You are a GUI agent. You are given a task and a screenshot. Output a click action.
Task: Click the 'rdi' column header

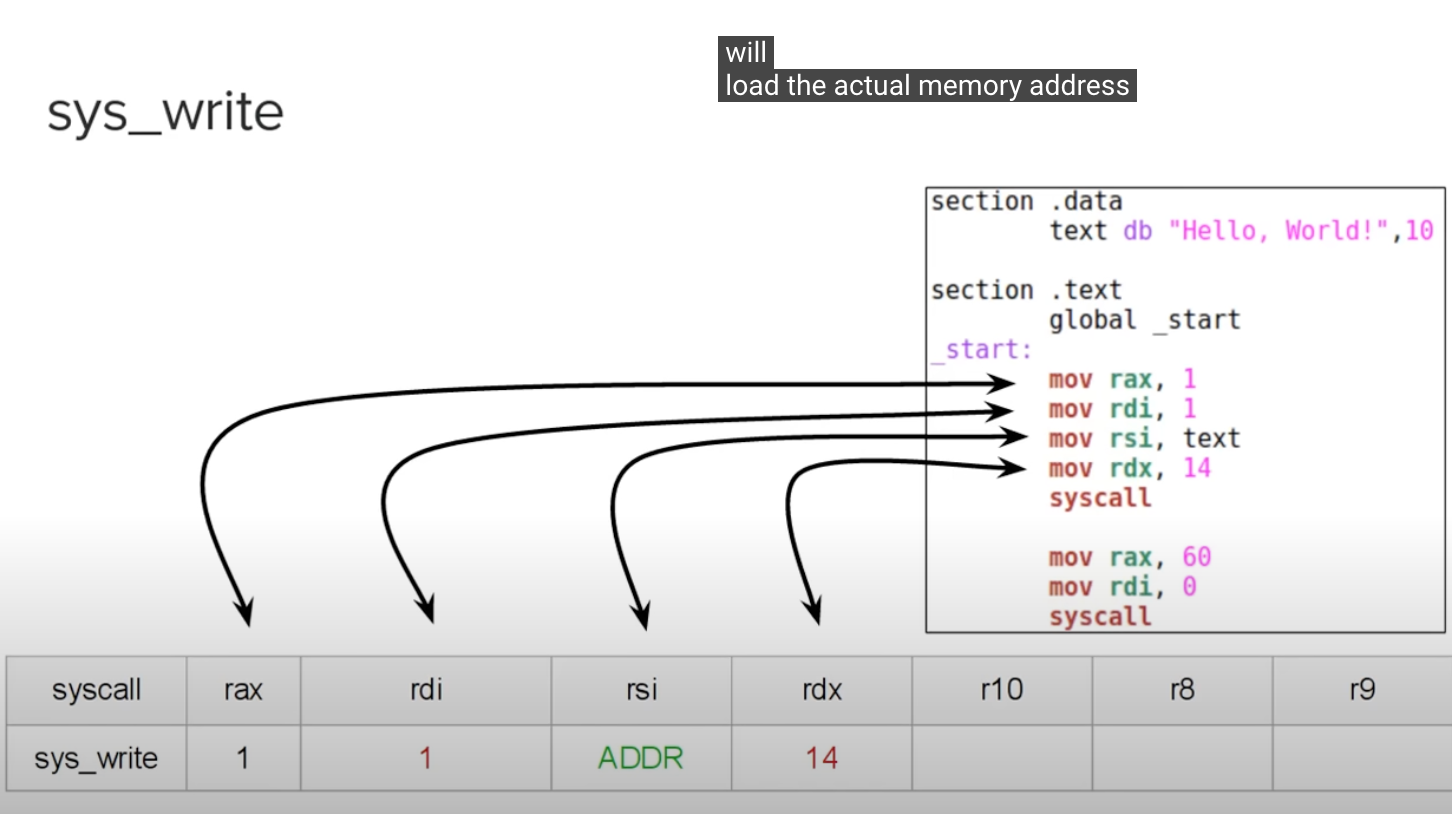(x=426, y=690)
